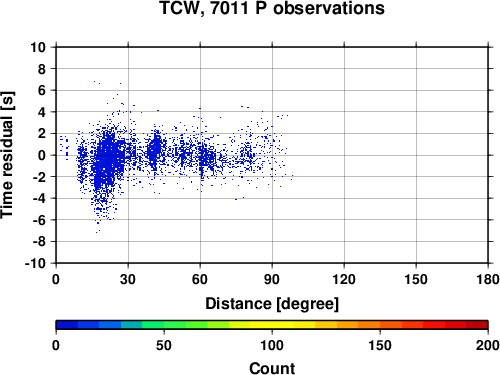Click the y-axis tick label '-10'

pyautogui.click(x=35, y=263)
